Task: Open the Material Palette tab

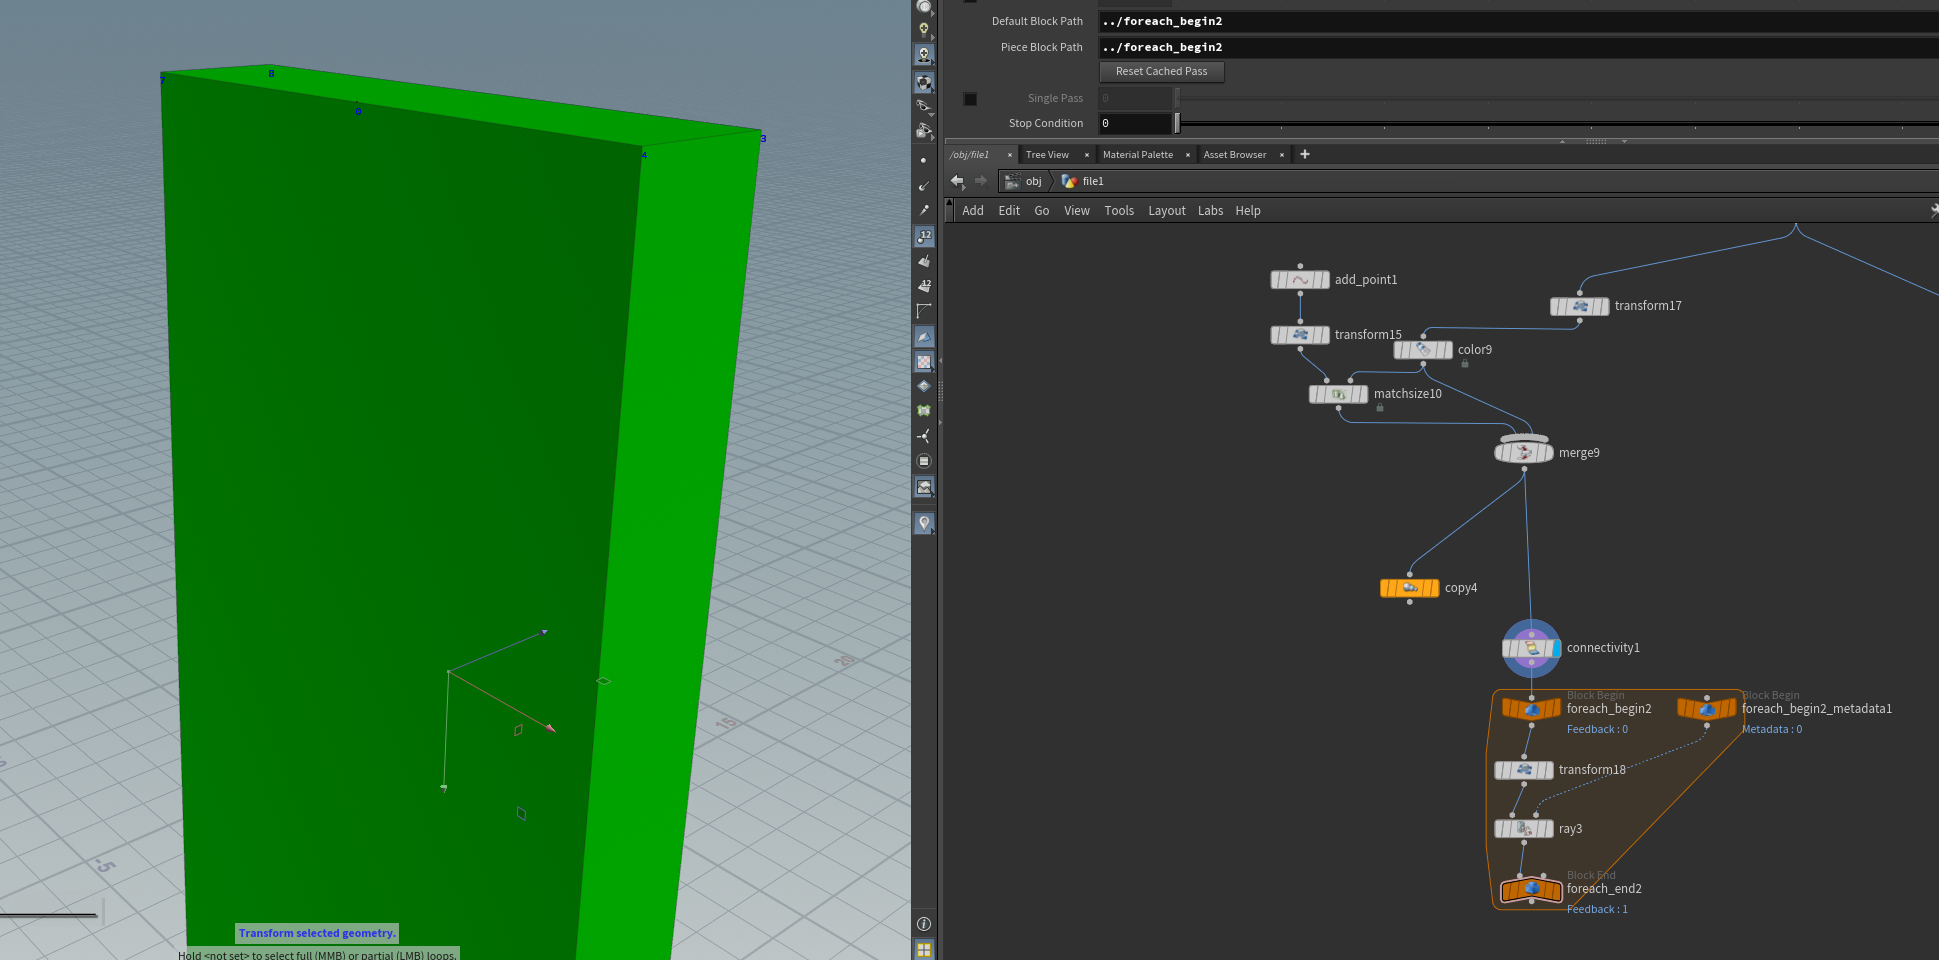Action: (1137, 155)
